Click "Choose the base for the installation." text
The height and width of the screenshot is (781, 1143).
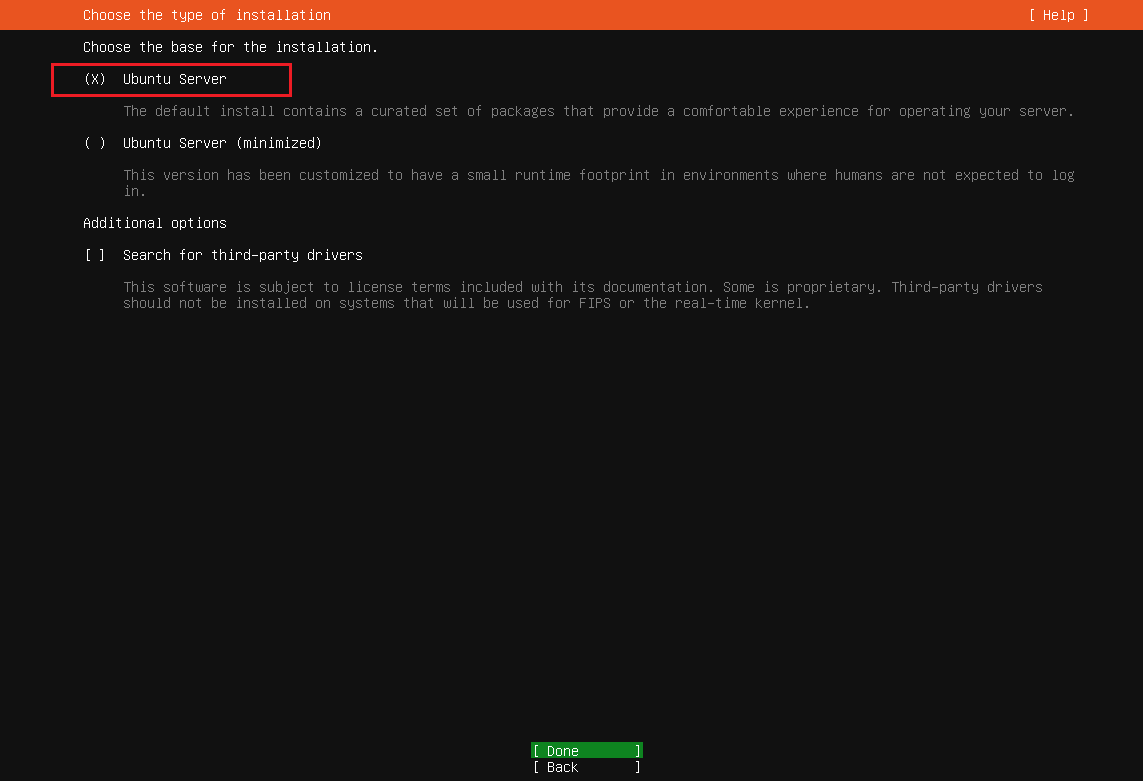pyautogui.click(x=230, y=47)
